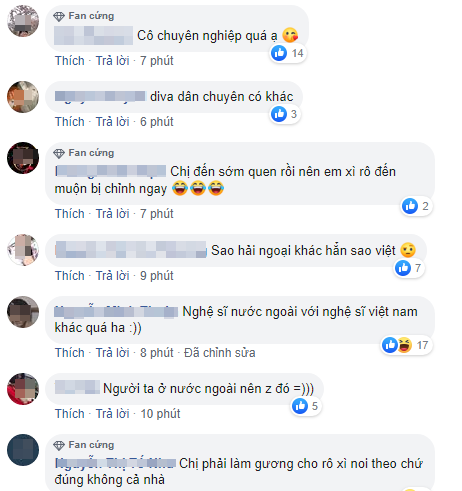The height and width of the screenshot is (491, 462).
Task: Click the '9 phút' timestamp link
Action: (x=157, y=276)
